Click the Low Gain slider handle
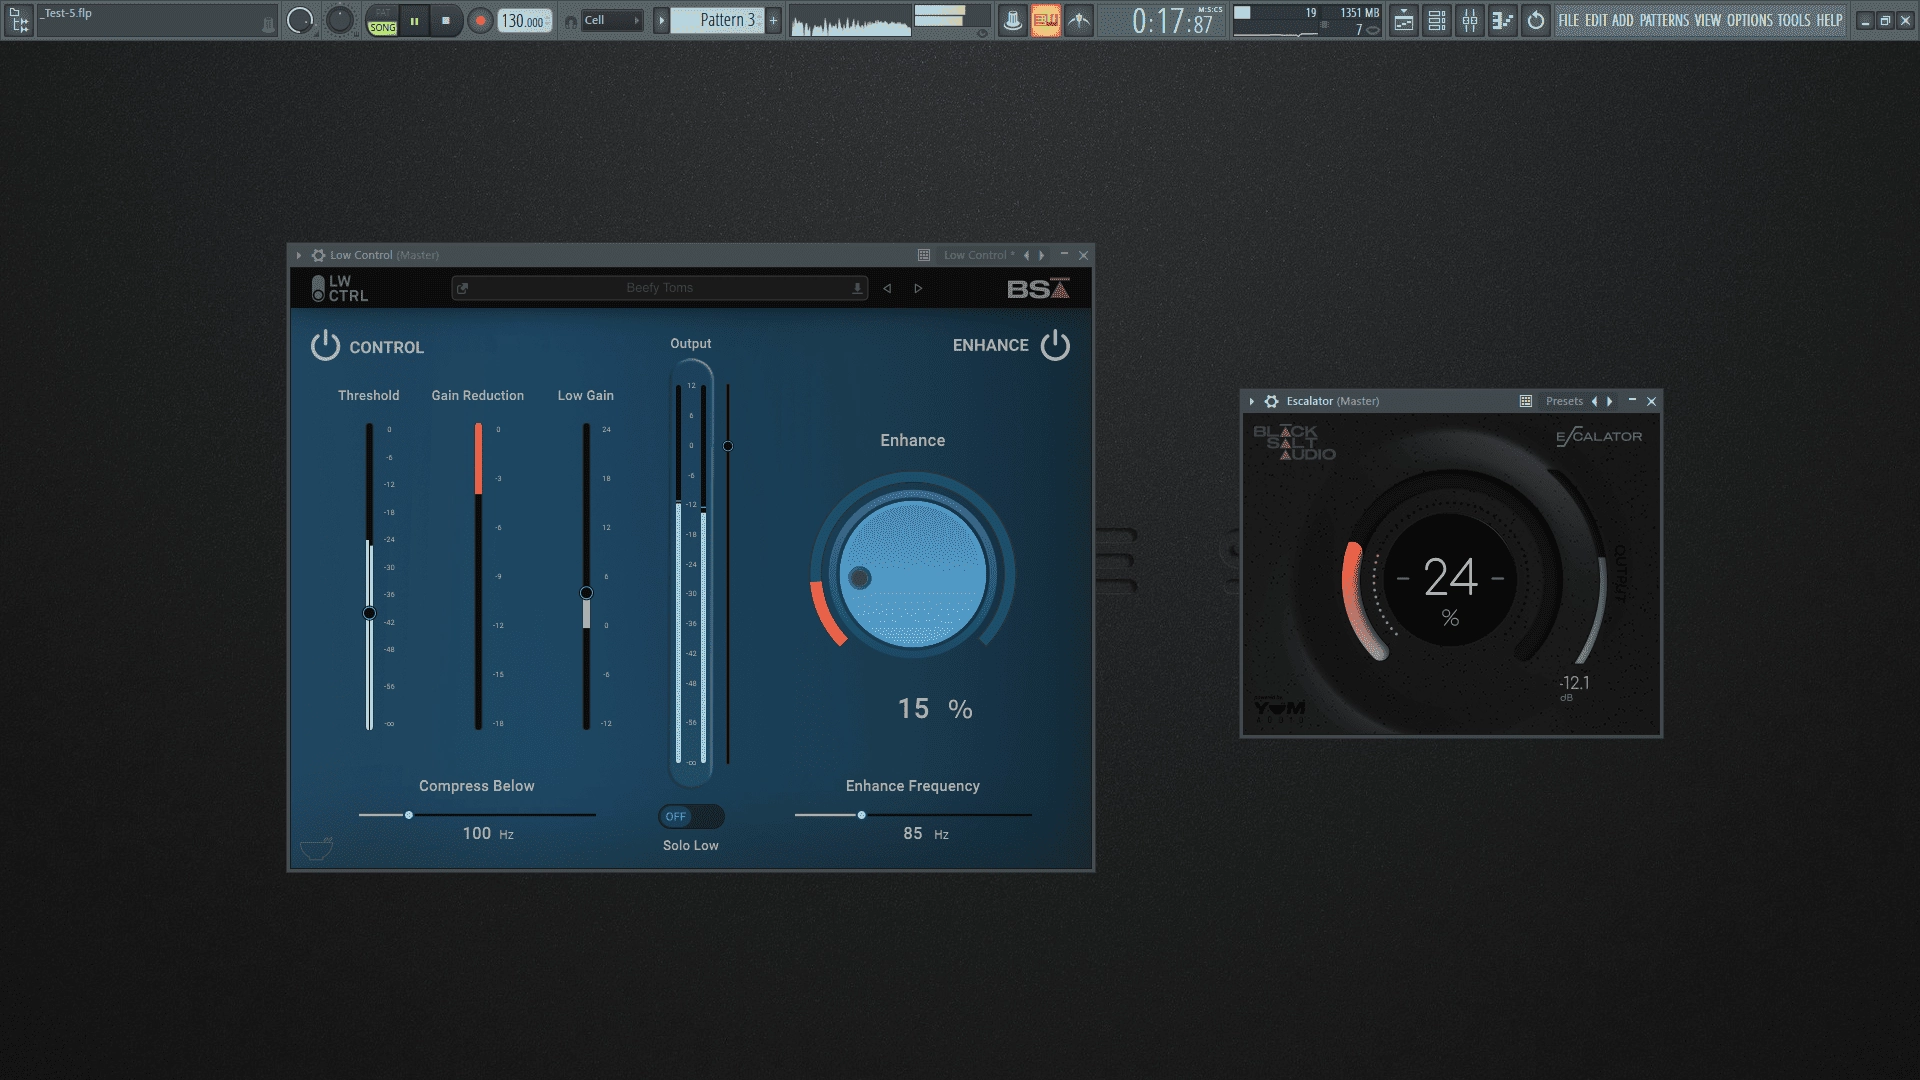 click(586, 593)
